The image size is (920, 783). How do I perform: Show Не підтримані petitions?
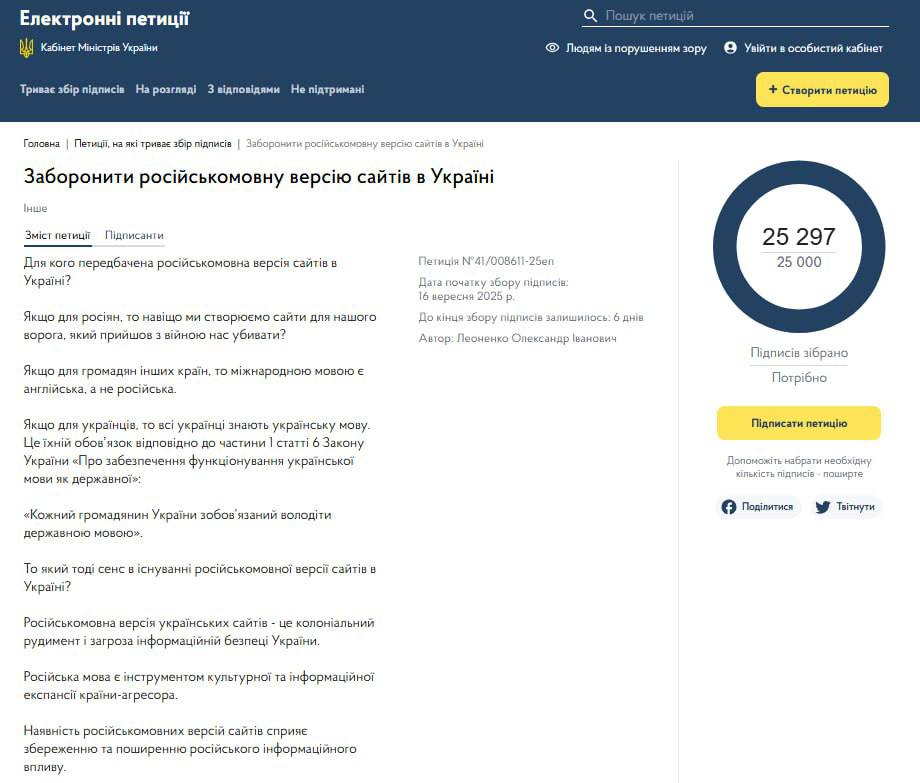click(x=327, y=90)
